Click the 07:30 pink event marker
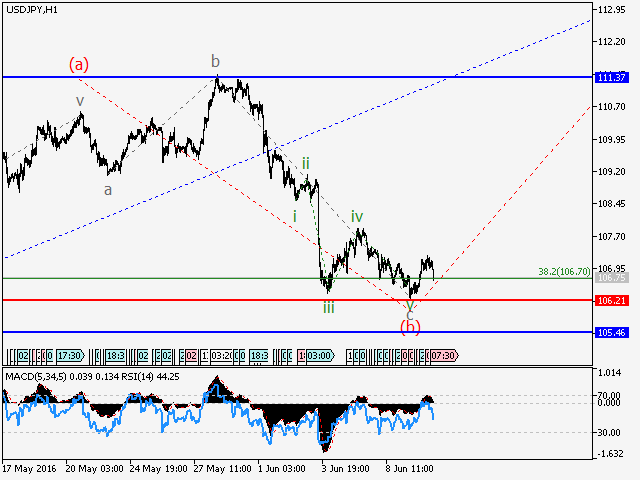 [x=444, y=356]
